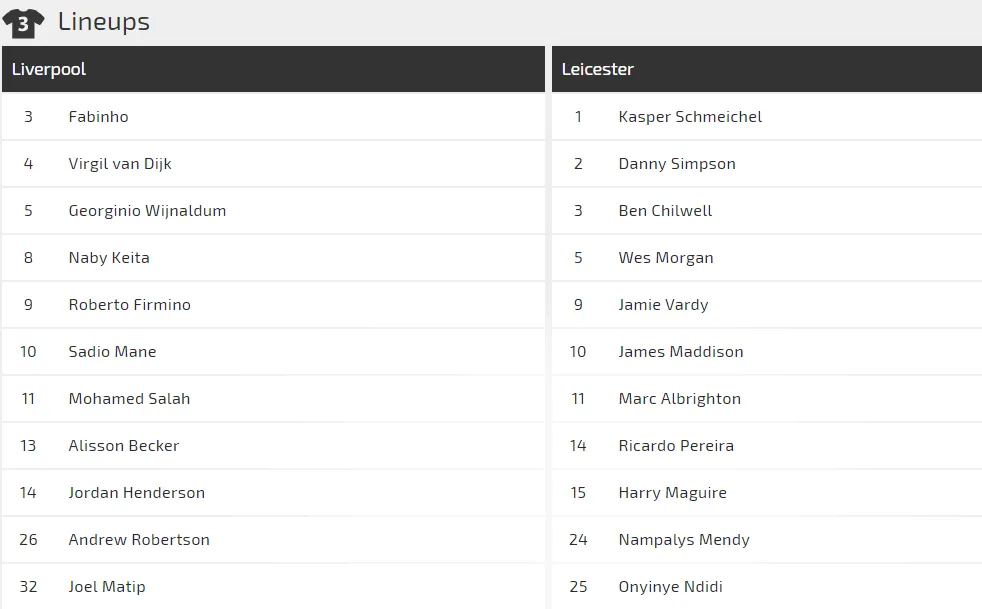Select Harry Maguire row

pos(767,492)
